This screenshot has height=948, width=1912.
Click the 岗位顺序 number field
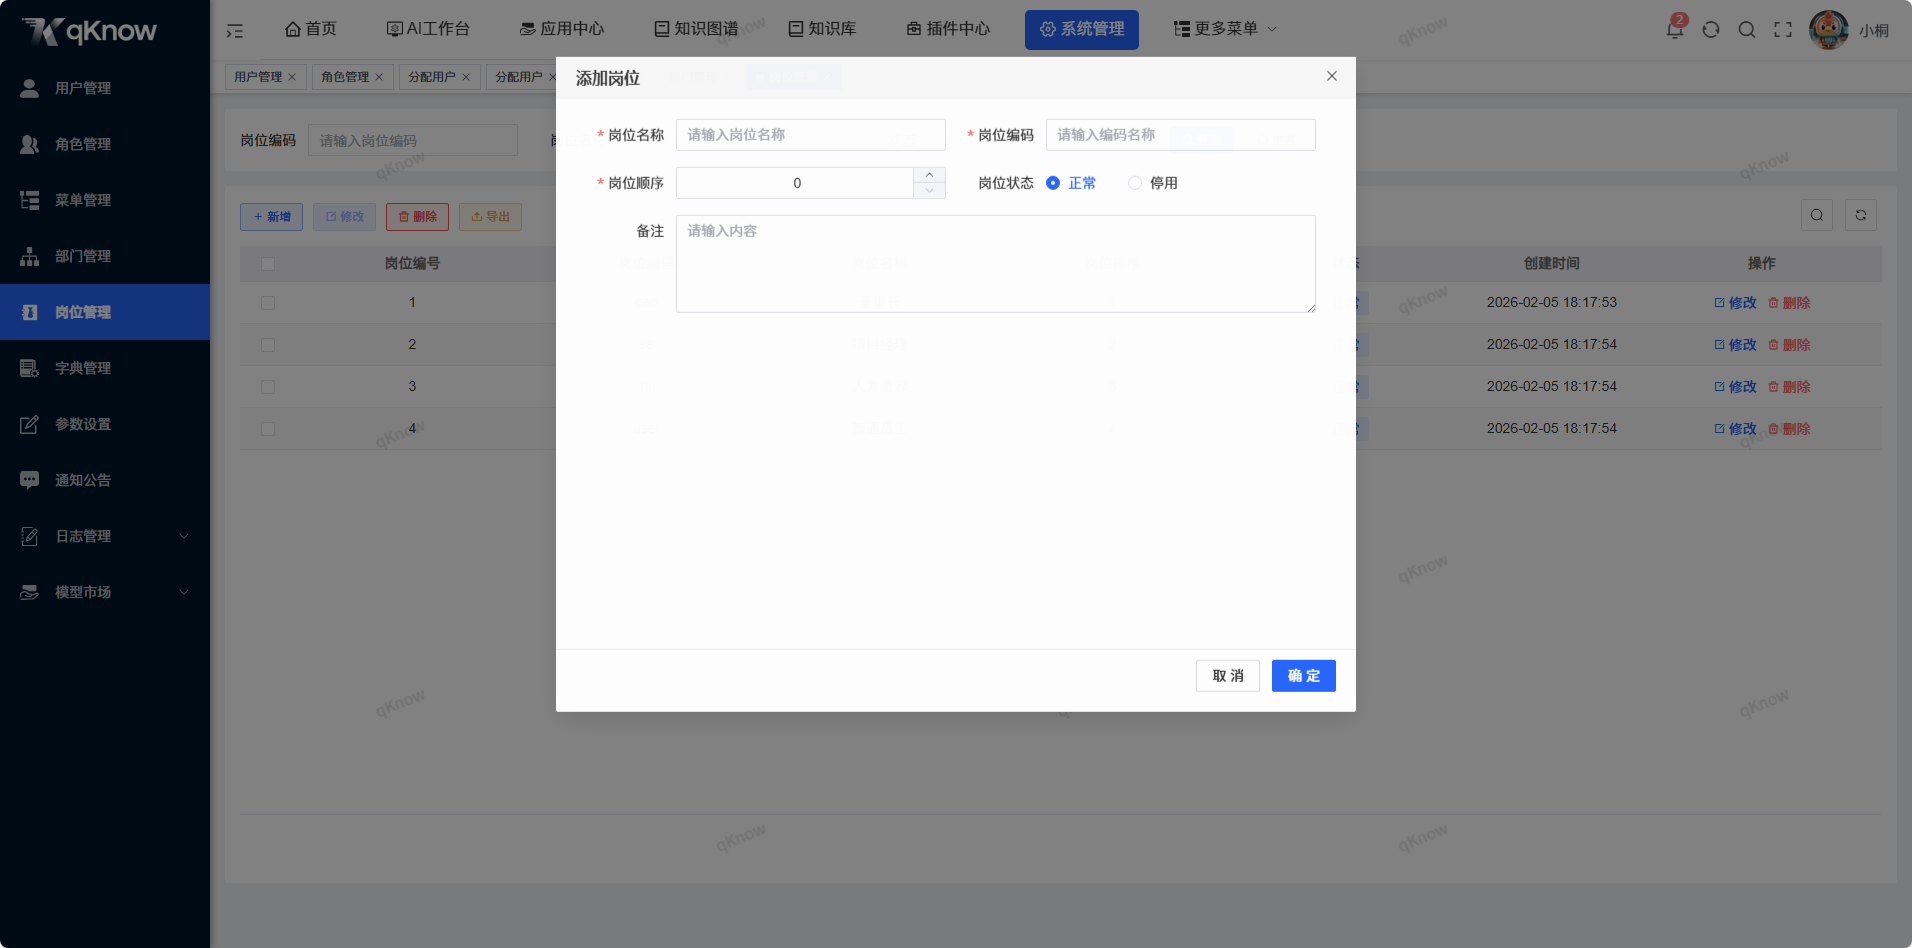[795, 183]
